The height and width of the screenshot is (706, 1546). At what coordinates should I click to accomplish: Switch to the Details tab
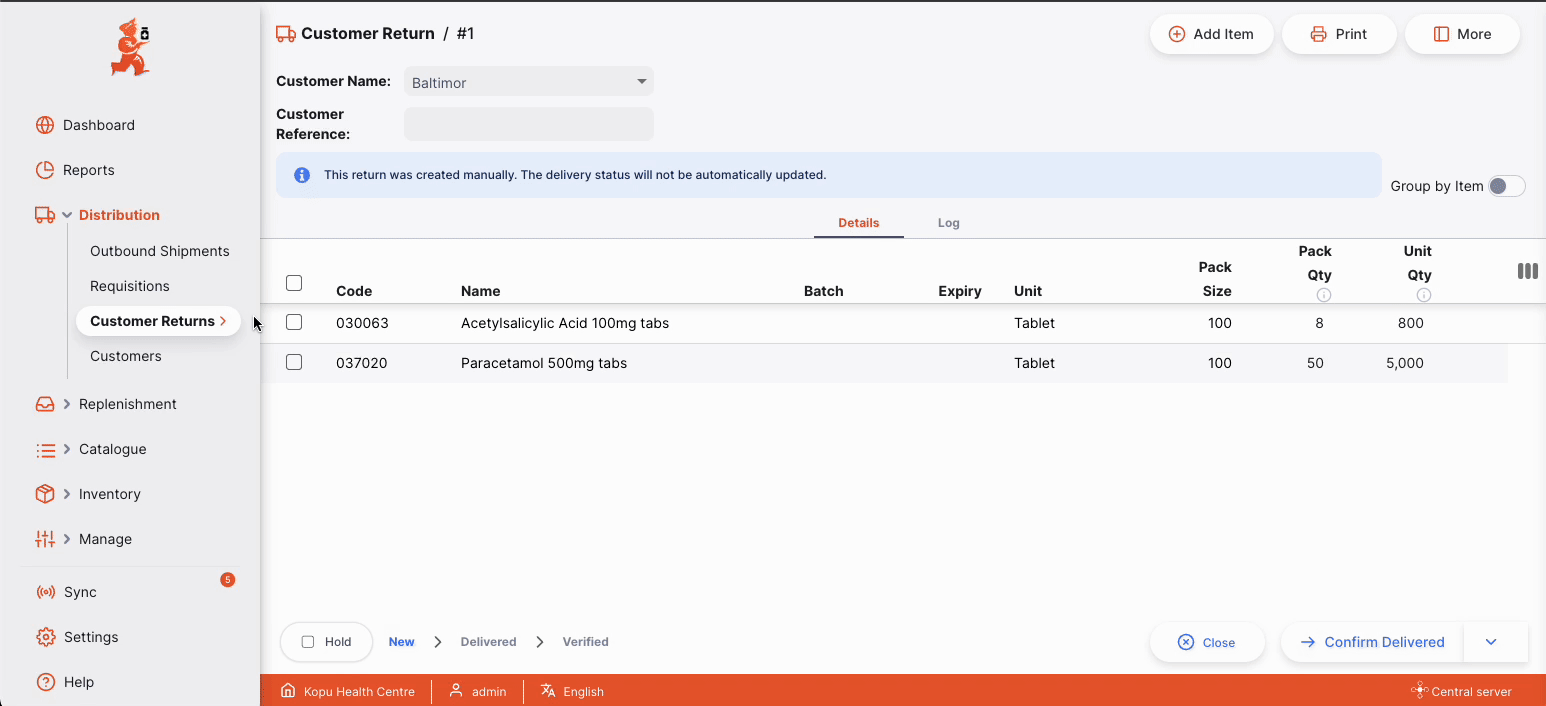tap(859, 223)
